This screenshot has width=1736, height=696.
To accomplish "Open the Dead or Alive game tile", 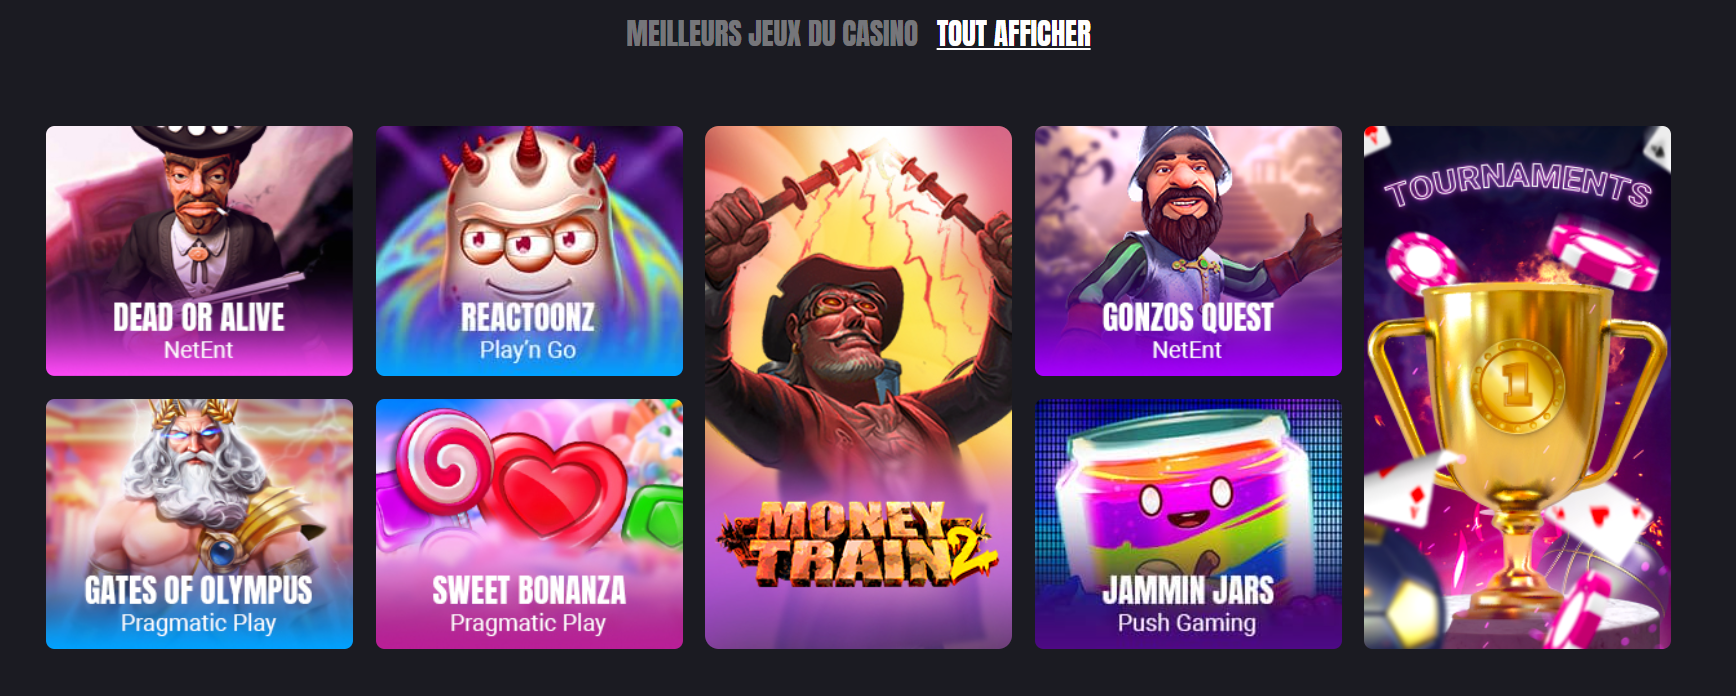I will point(199,251).
